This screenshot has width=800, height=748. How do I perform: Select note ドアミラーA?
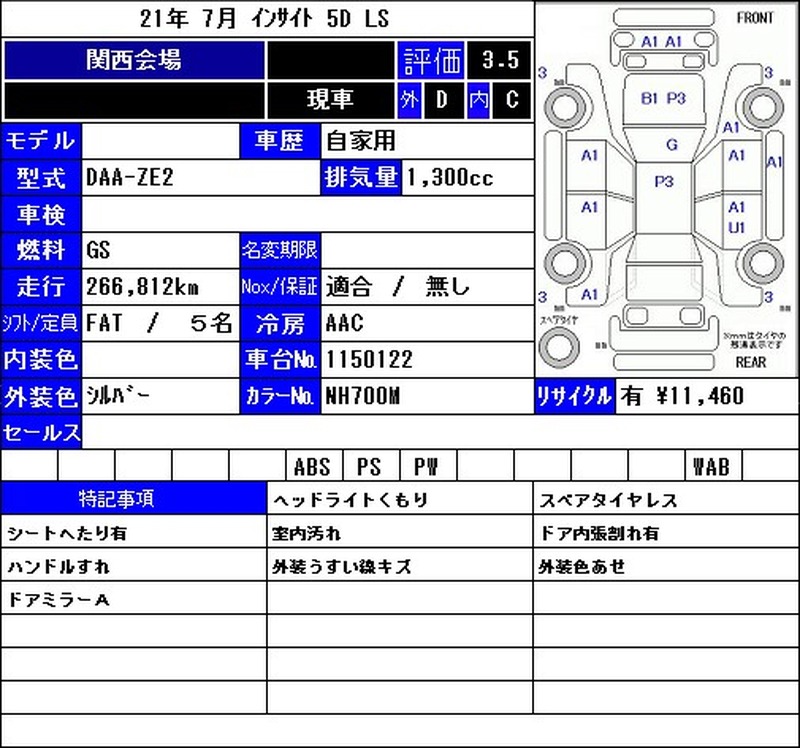58,600
